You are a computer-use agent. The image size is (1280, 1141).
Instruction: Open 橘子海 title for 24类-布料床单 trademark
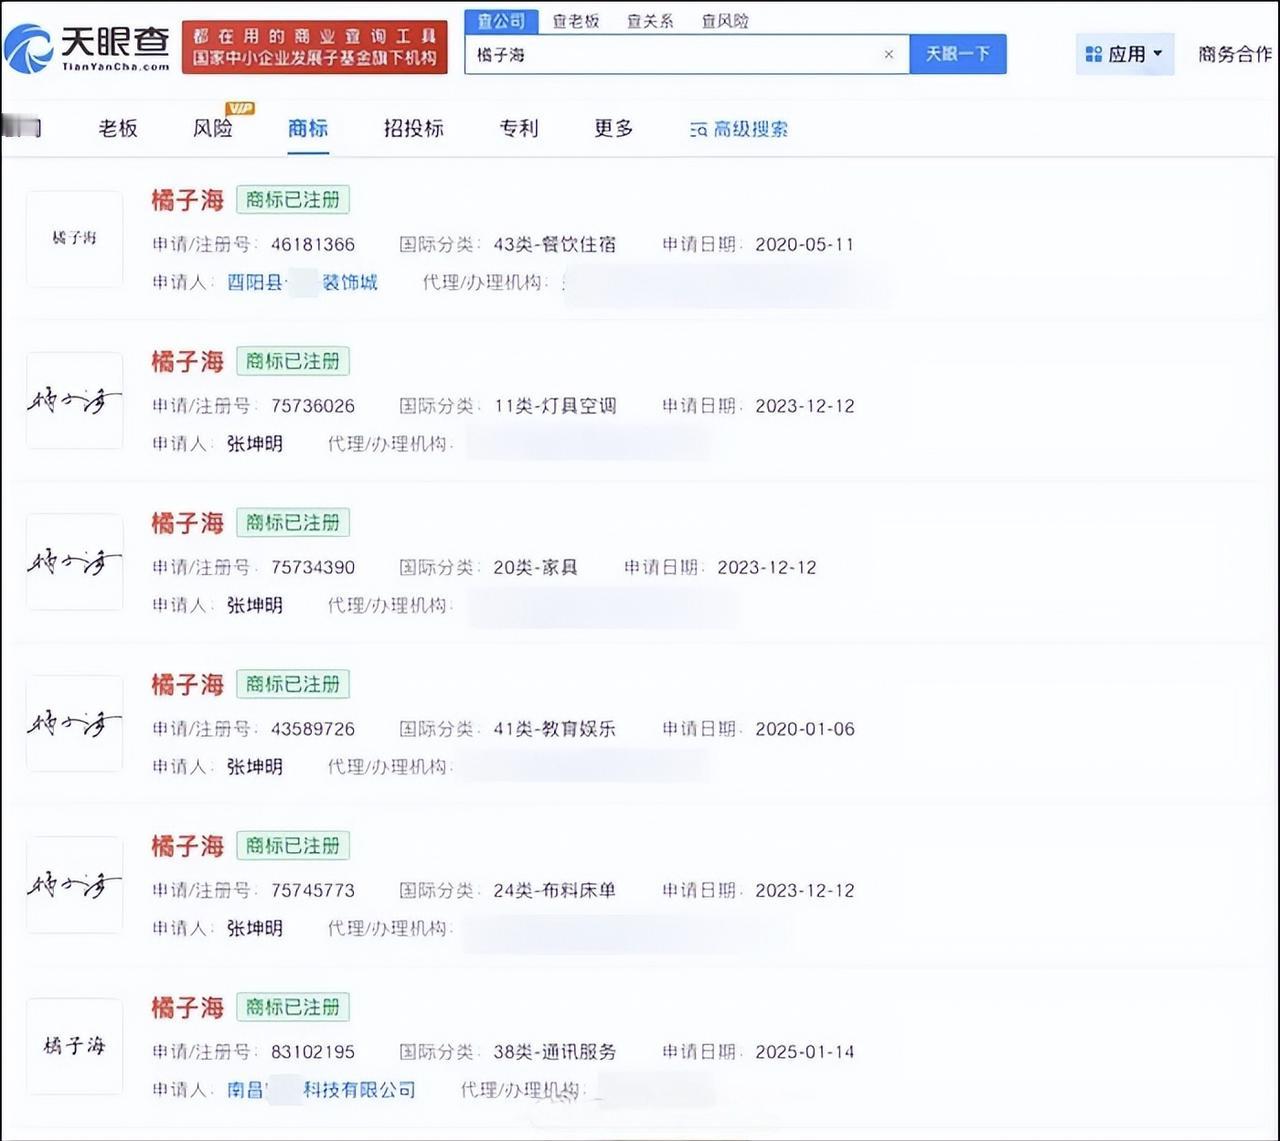187,846
